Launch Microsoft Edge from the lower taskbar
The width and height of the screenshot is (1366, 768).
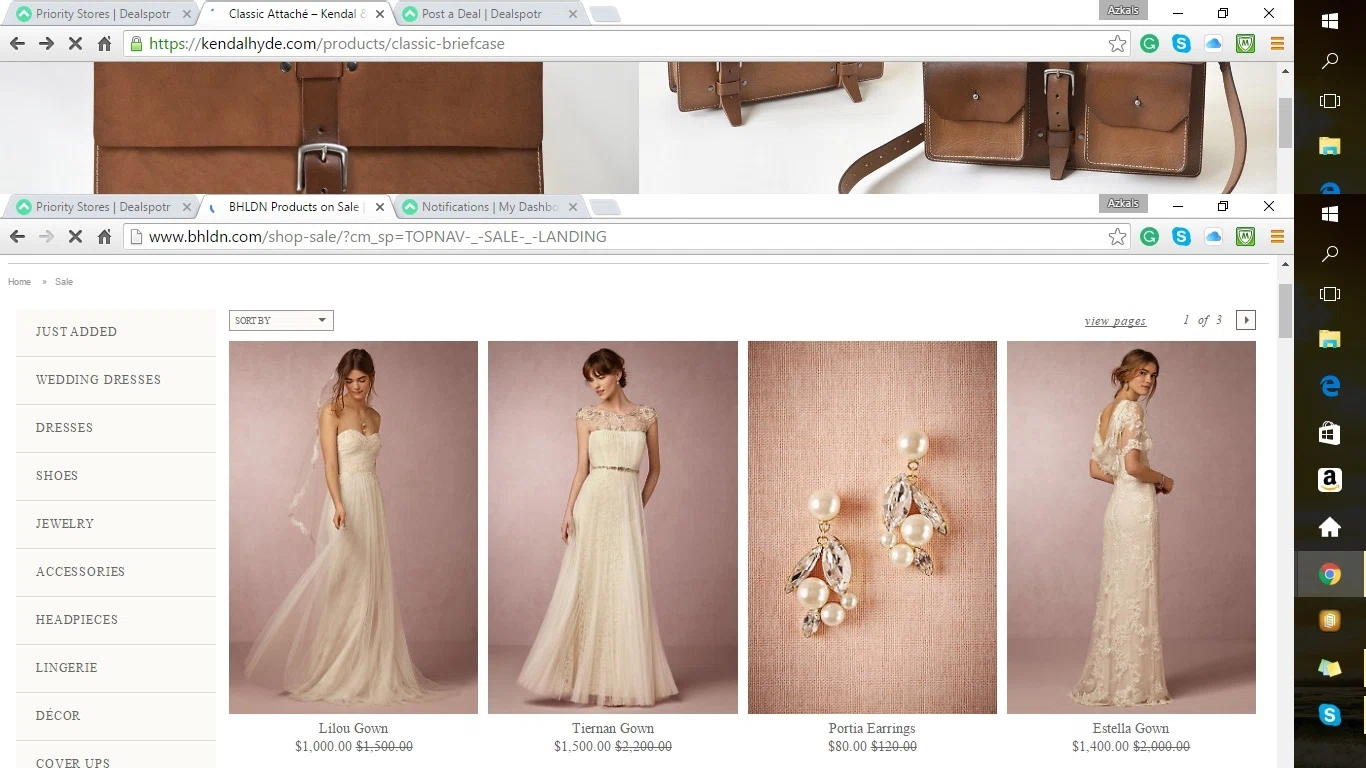pos(1329,385)
